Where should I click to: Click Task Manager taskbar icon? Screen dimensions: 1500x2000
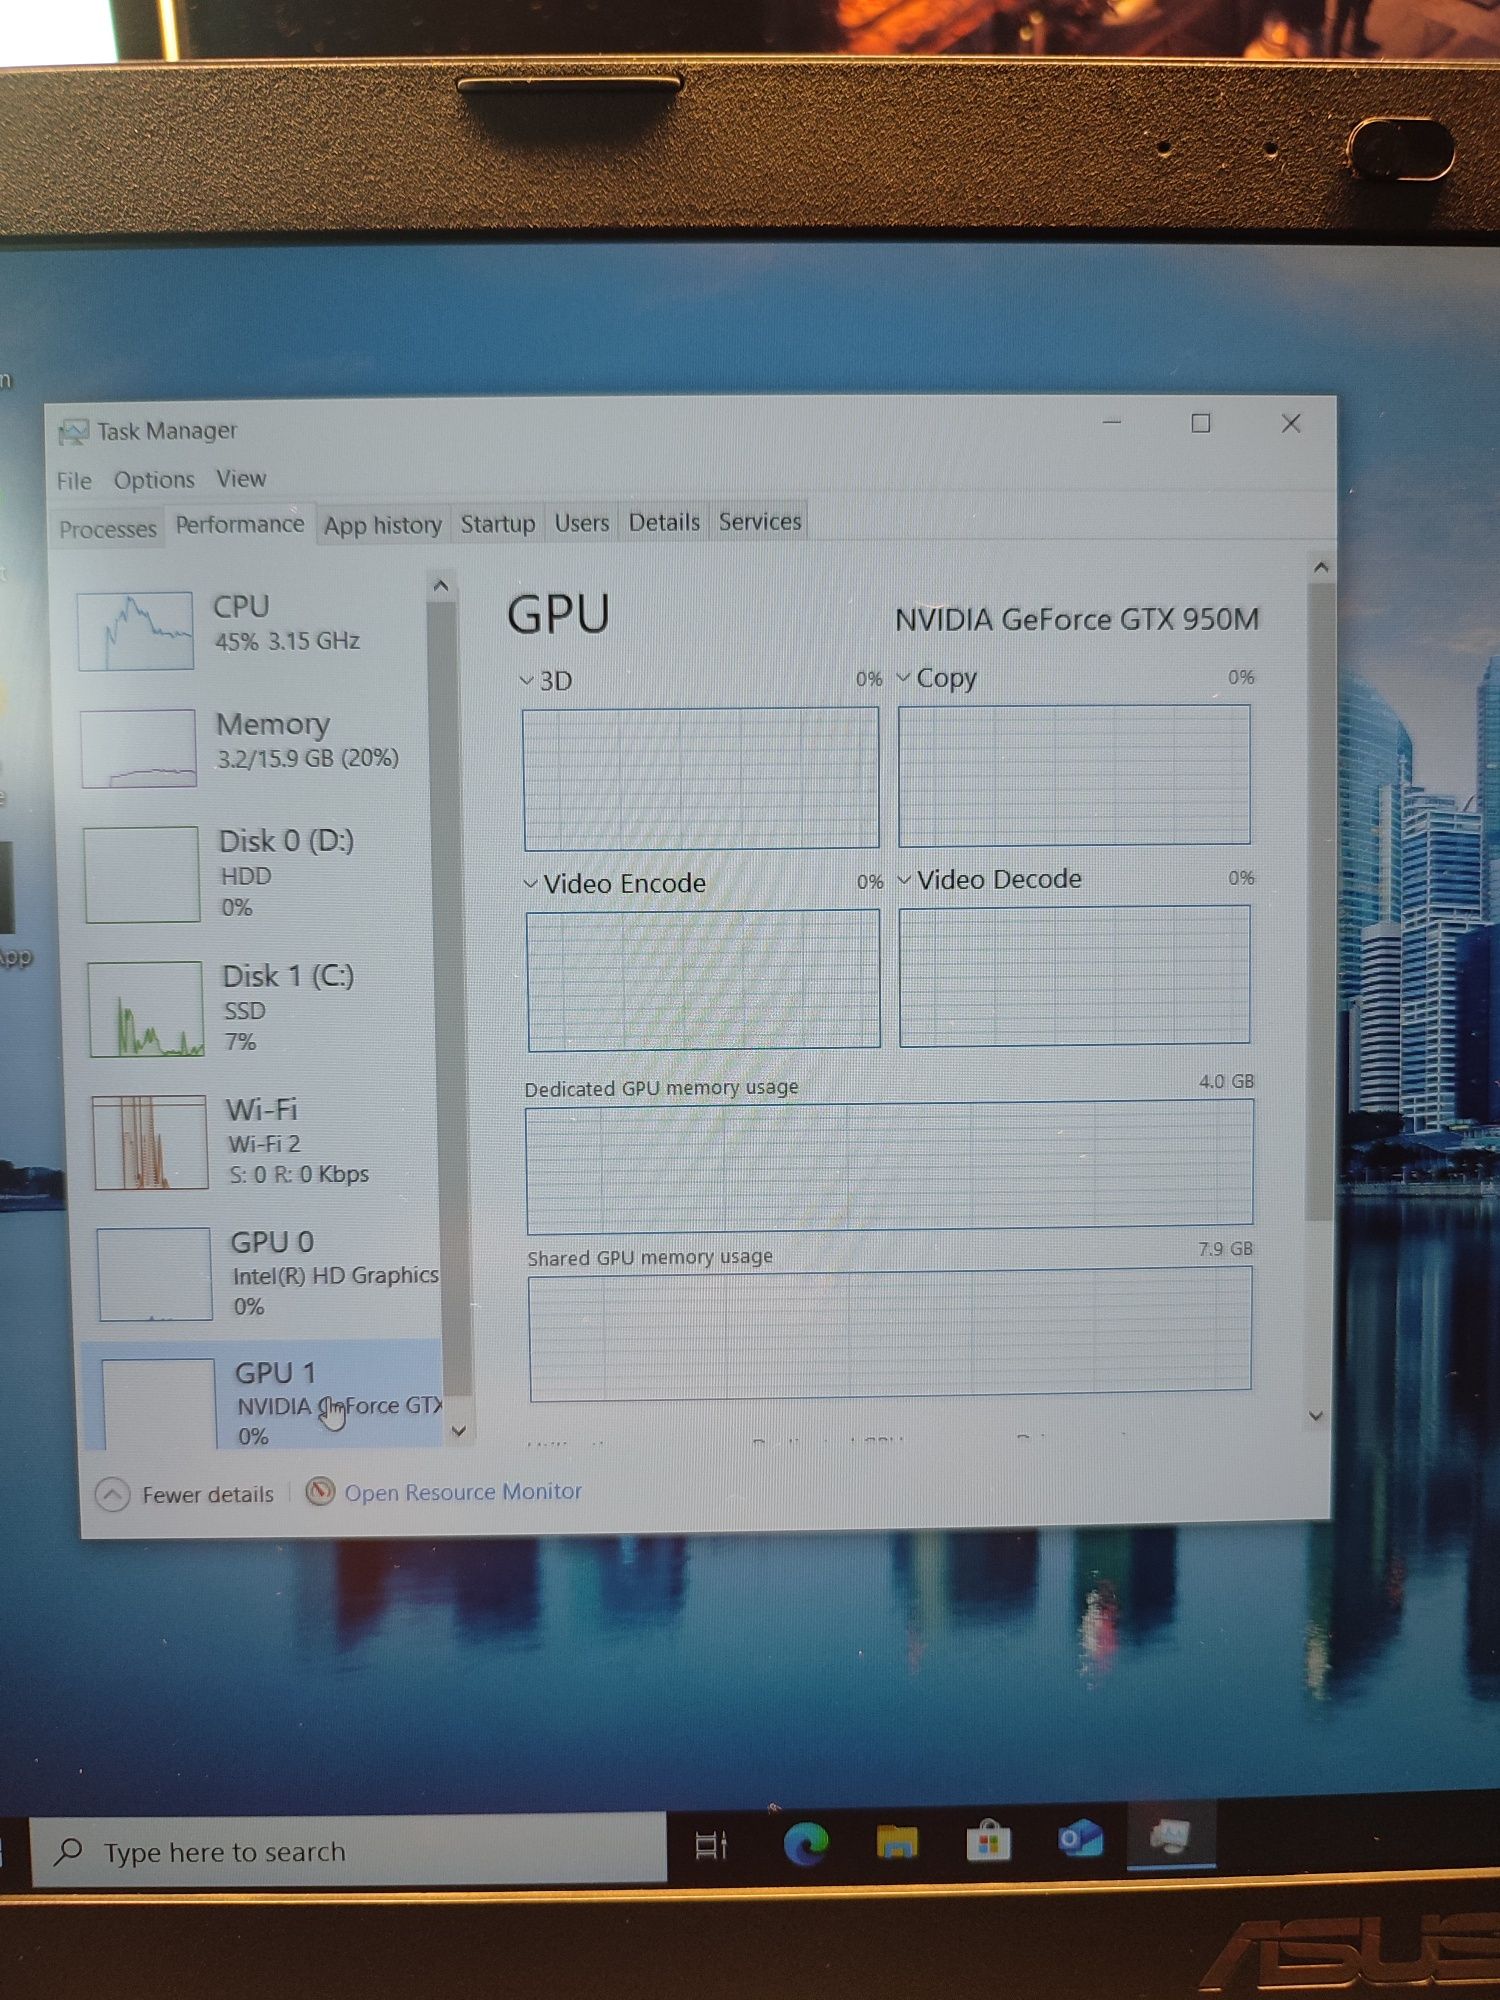click(x=1171, y=1836)
